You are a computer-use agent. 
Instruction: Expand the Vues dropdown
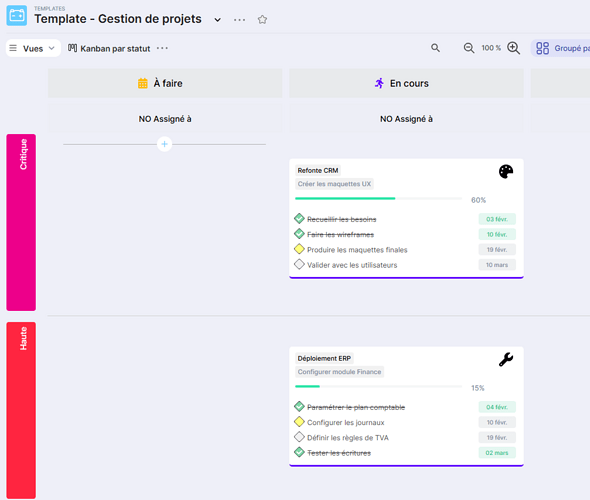[x=33, y=48]
